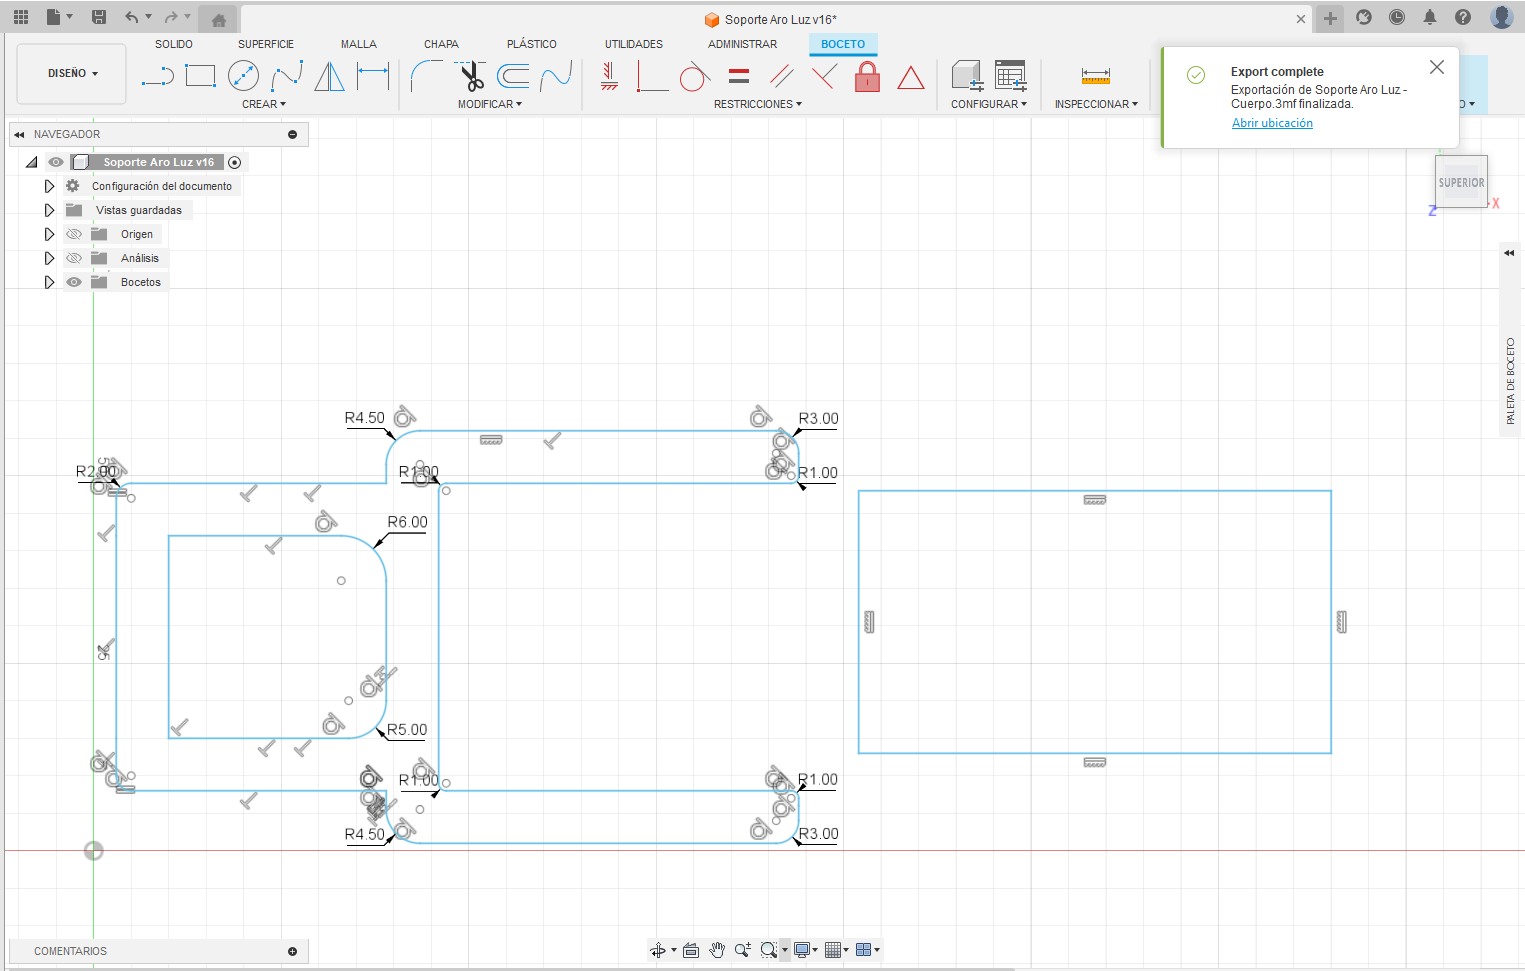The image size is (1525, 971).
Task: Select the Spline creation tool
Action: 287,76
